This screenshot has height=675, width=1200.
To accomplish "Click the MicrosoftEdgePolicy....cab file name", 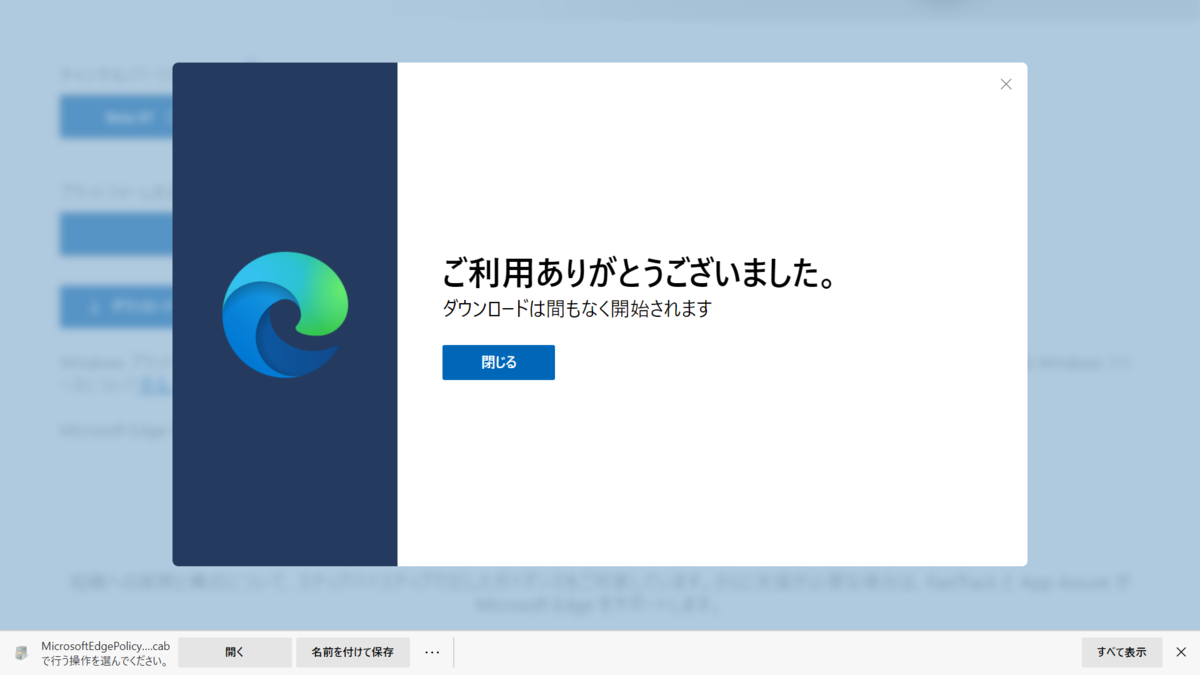I will coord(105,646).
